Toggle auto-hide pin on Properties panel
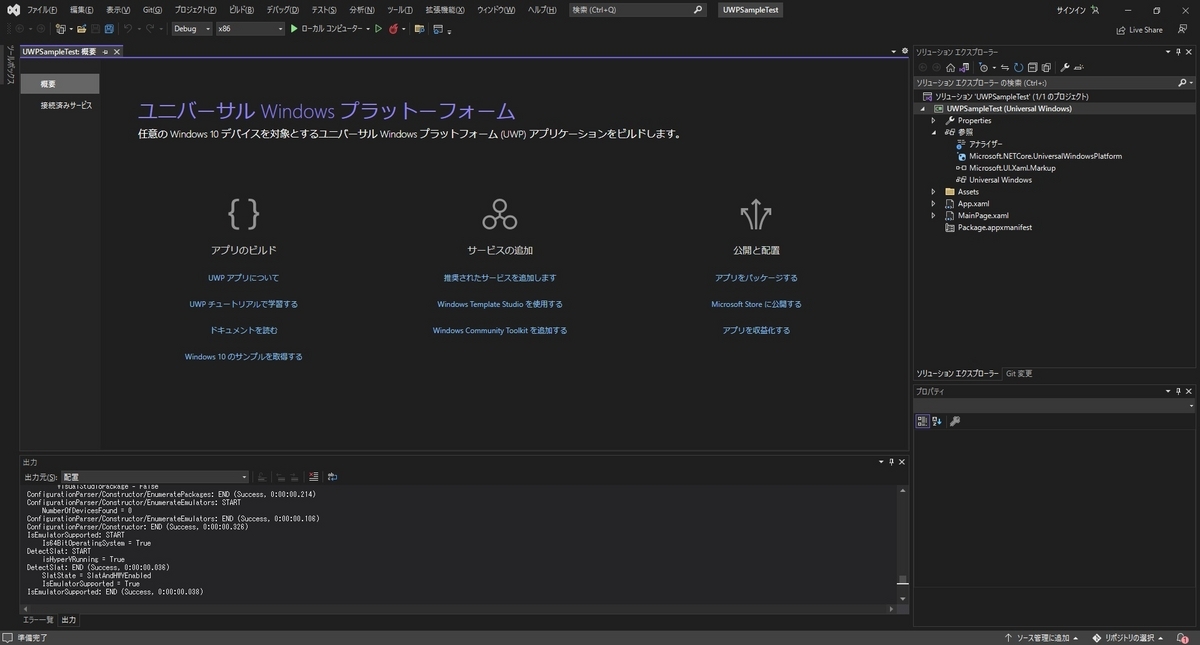The width and height of the screenshot is (1200, 645). click(1180, 391)
